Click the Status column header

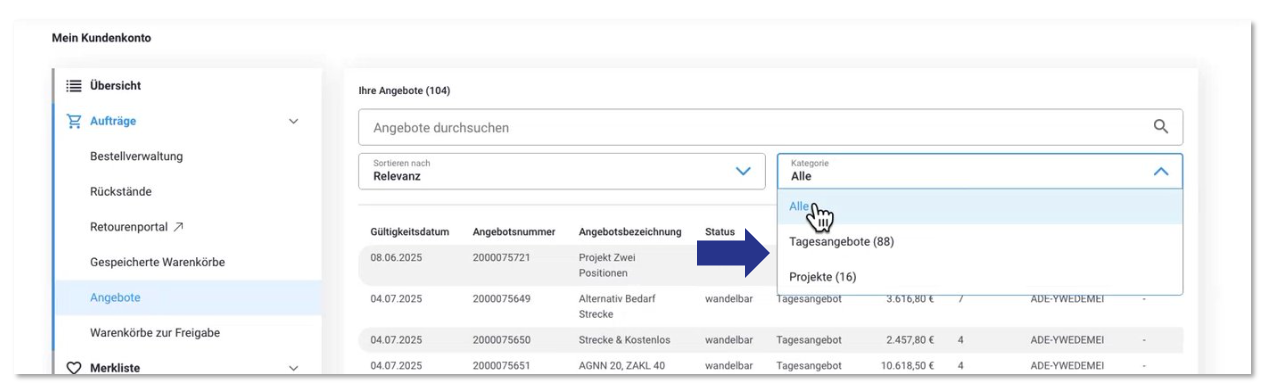720,232
